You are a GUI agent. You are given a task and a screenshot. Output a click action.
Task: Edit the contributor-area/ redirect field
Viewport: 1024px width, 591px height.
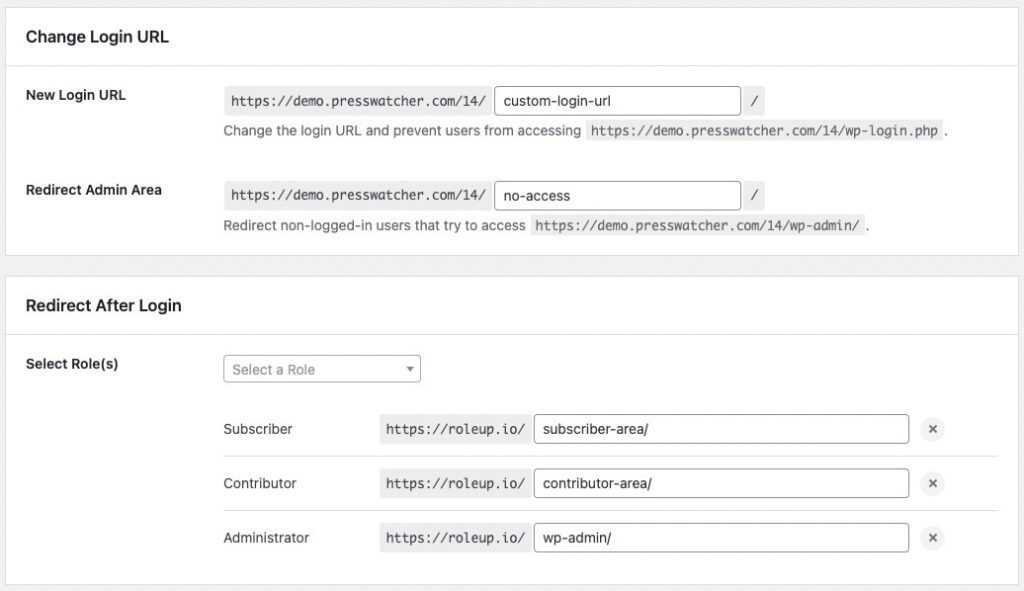721,483
